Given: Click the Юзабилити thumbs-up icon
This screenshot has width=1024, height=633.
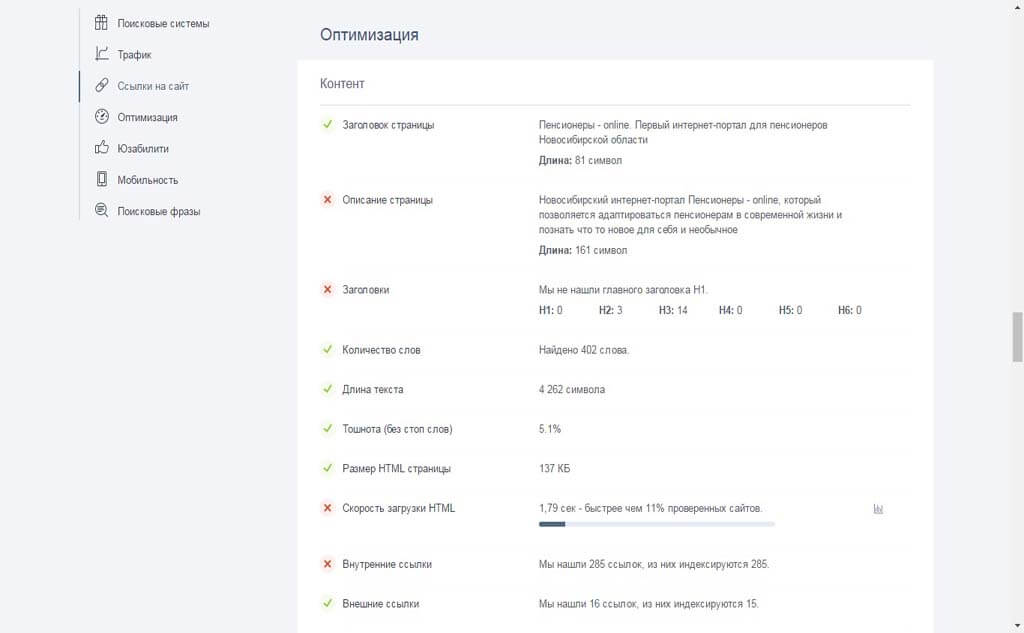Looking at the screenshot, I should tap(101, 148).
